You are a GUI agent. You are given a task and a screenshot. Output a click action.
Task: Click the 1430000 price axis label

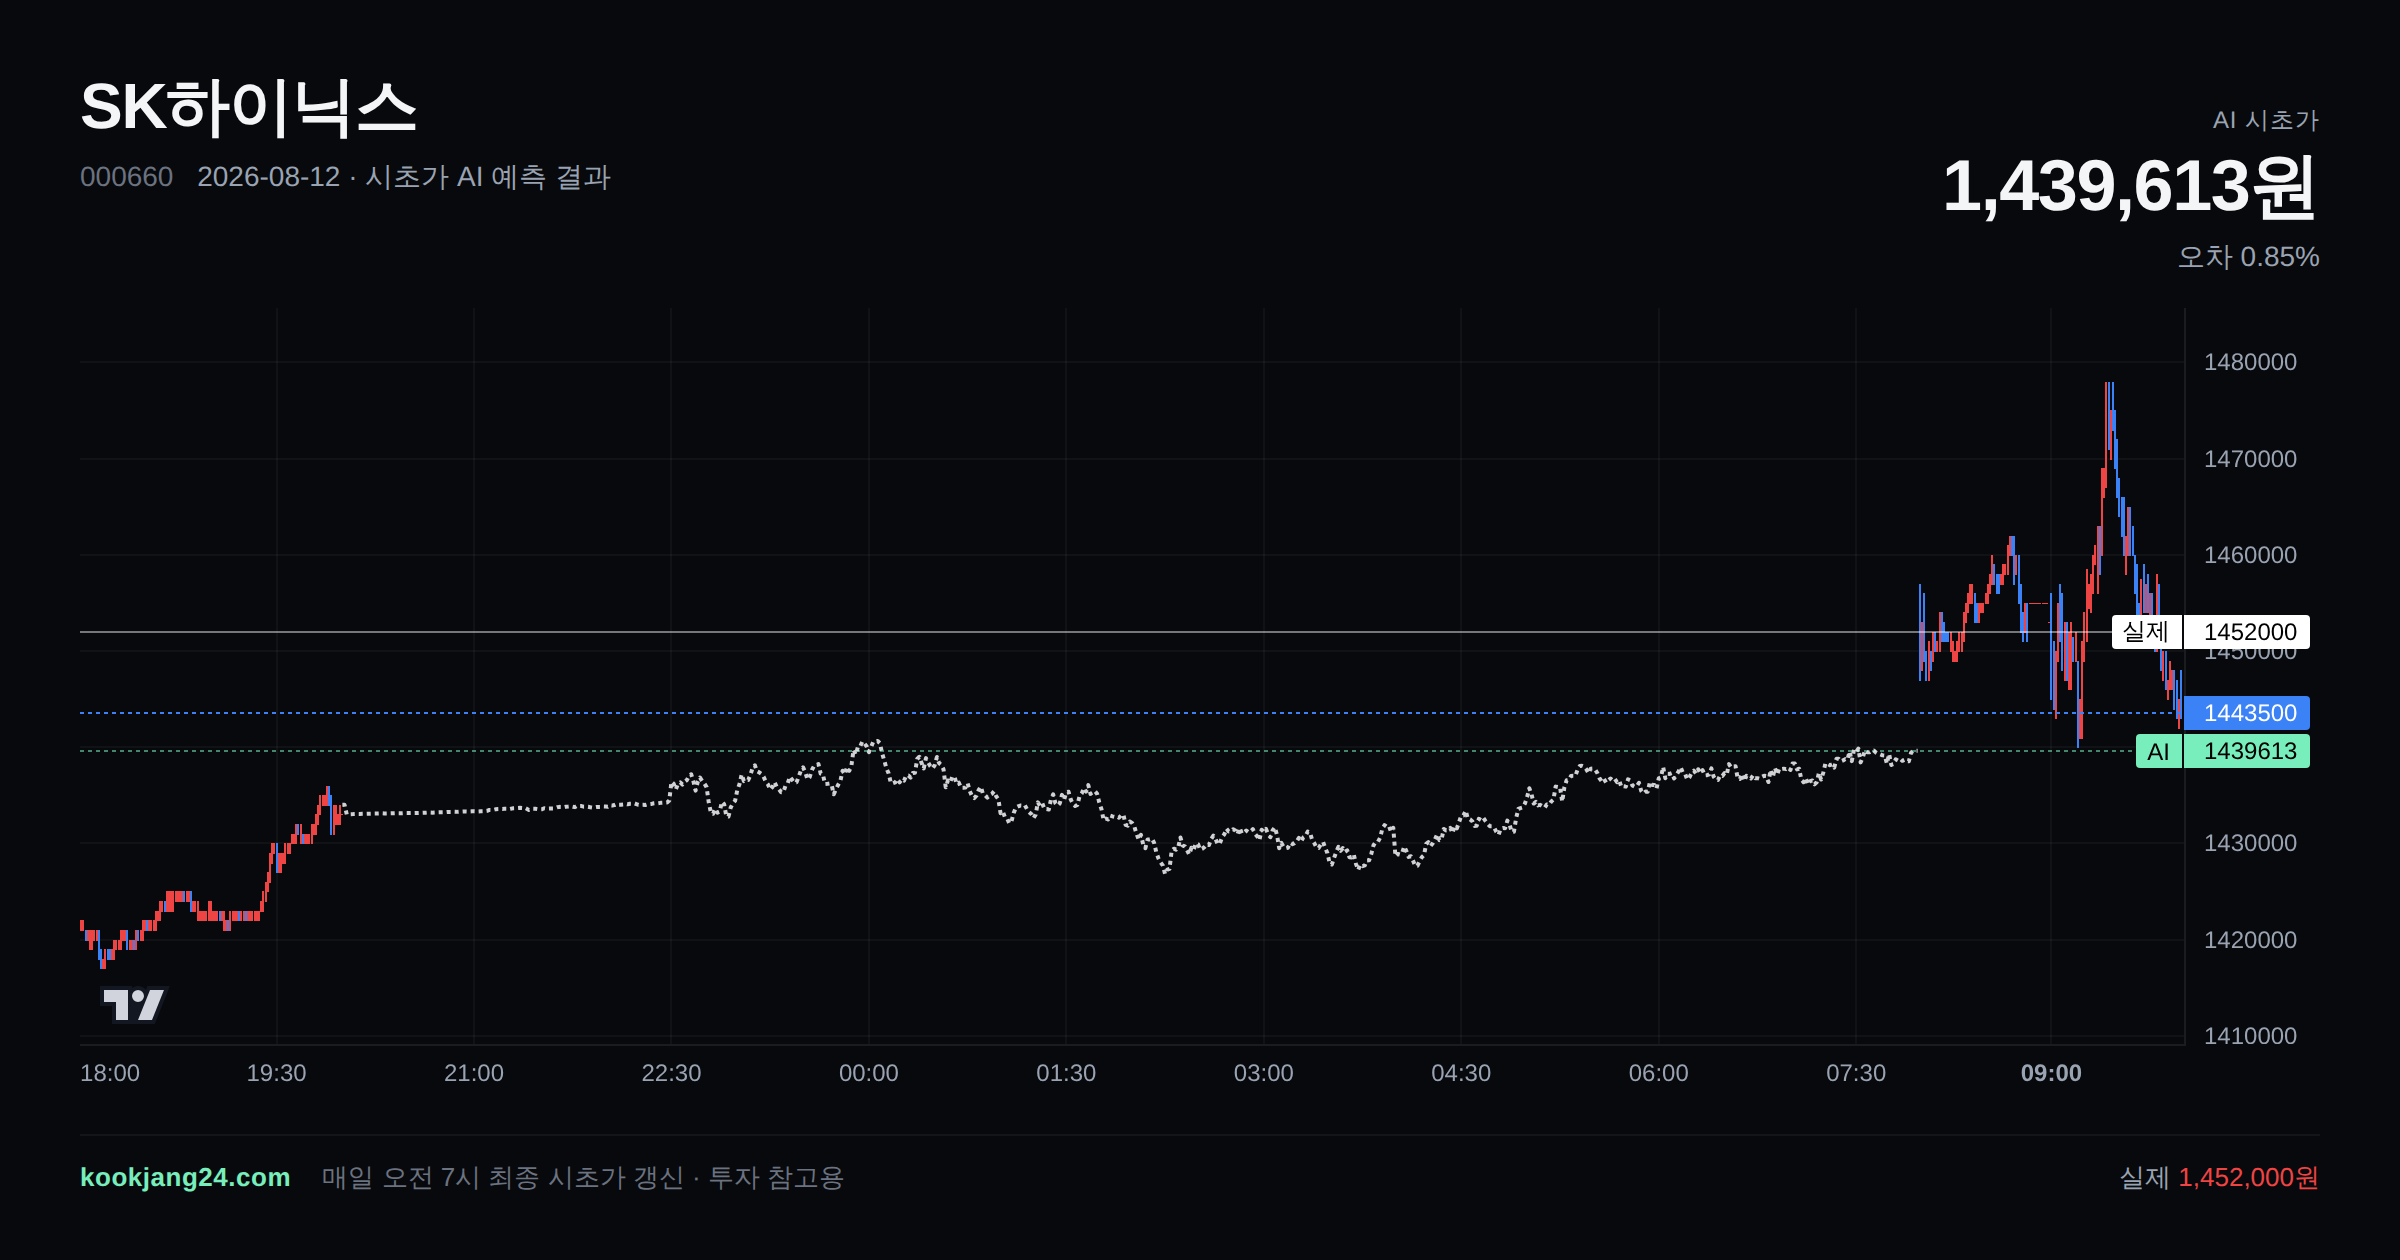(2250, 843)
